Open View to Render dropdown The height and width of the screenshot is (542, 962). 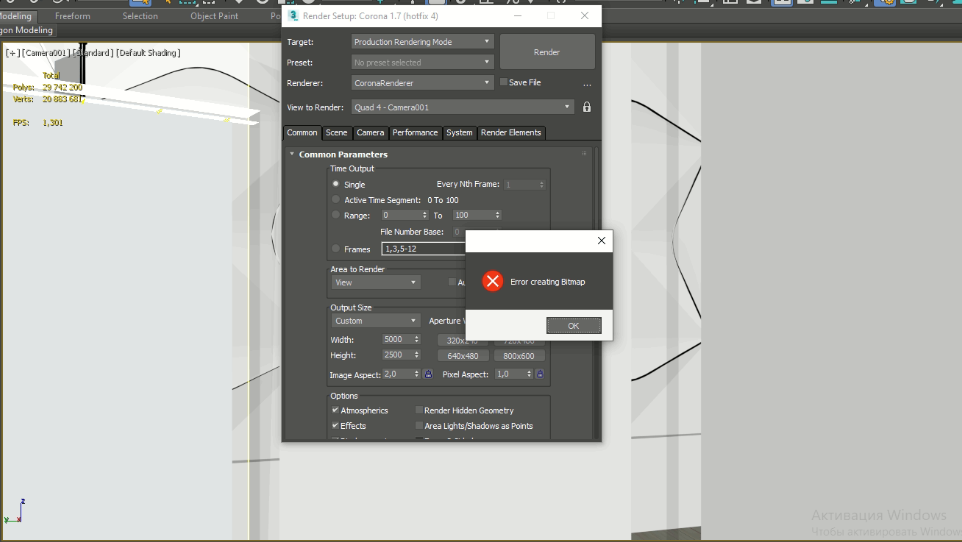pos(463,107)
